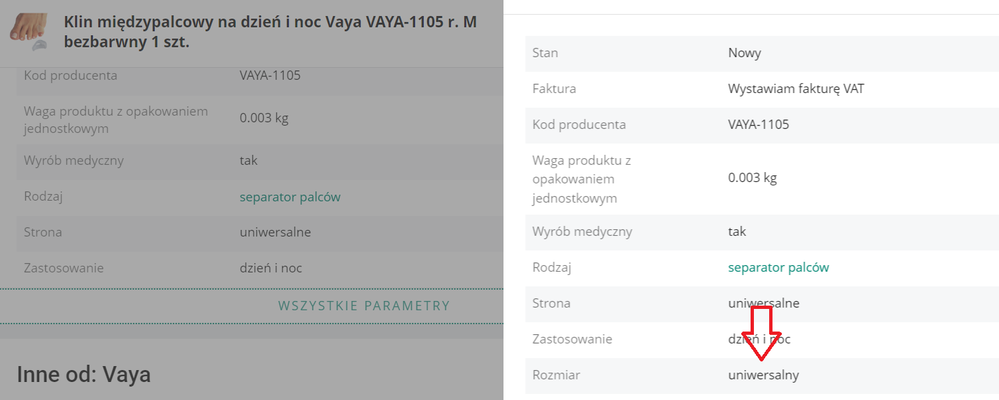This screenshot has height=400, width=999.
Task: Click 'VAYA-1105' producer code in left list
Action: pos(270,75)
